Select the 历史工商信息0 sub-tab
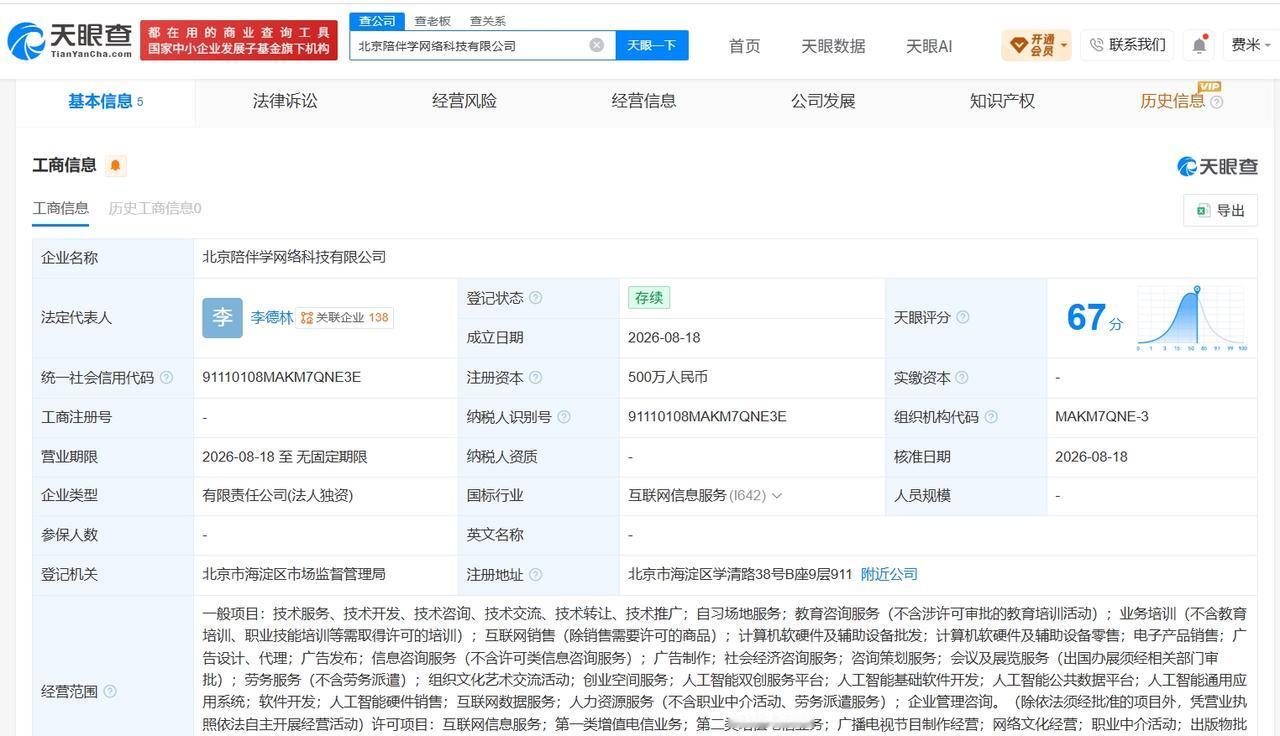 point(155,208)
